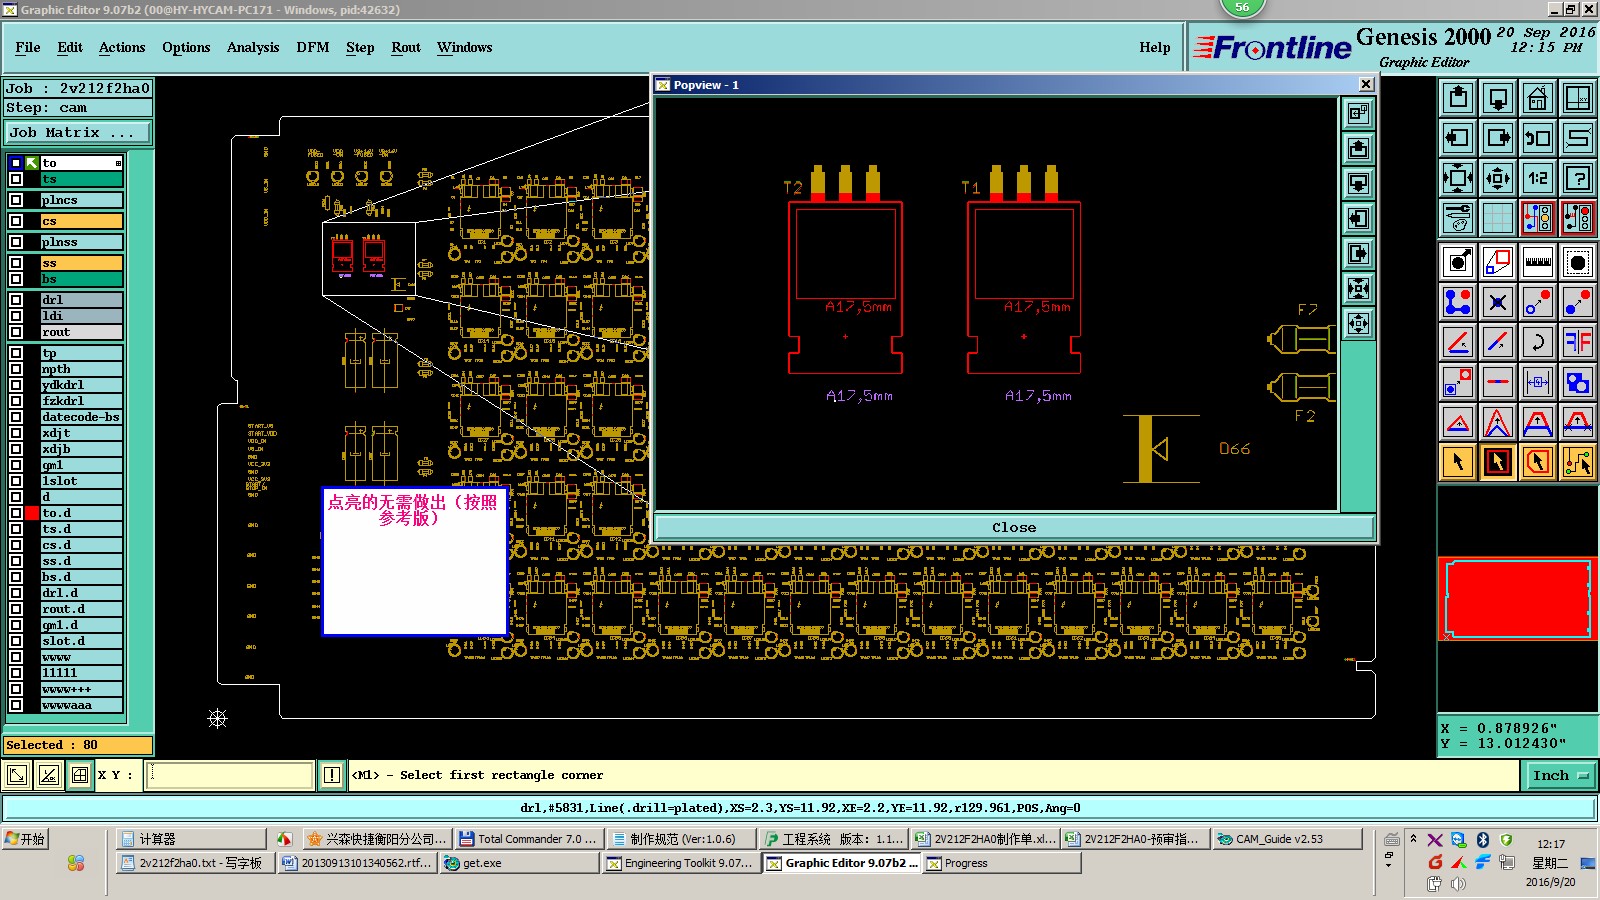
Task: Select the fzkdrl layer name
Action: (82, 401)
